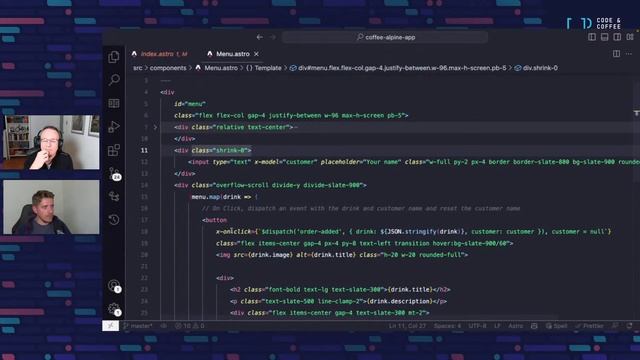
Task: Click the notifications bell in status bar
Action: click(629, 326)
